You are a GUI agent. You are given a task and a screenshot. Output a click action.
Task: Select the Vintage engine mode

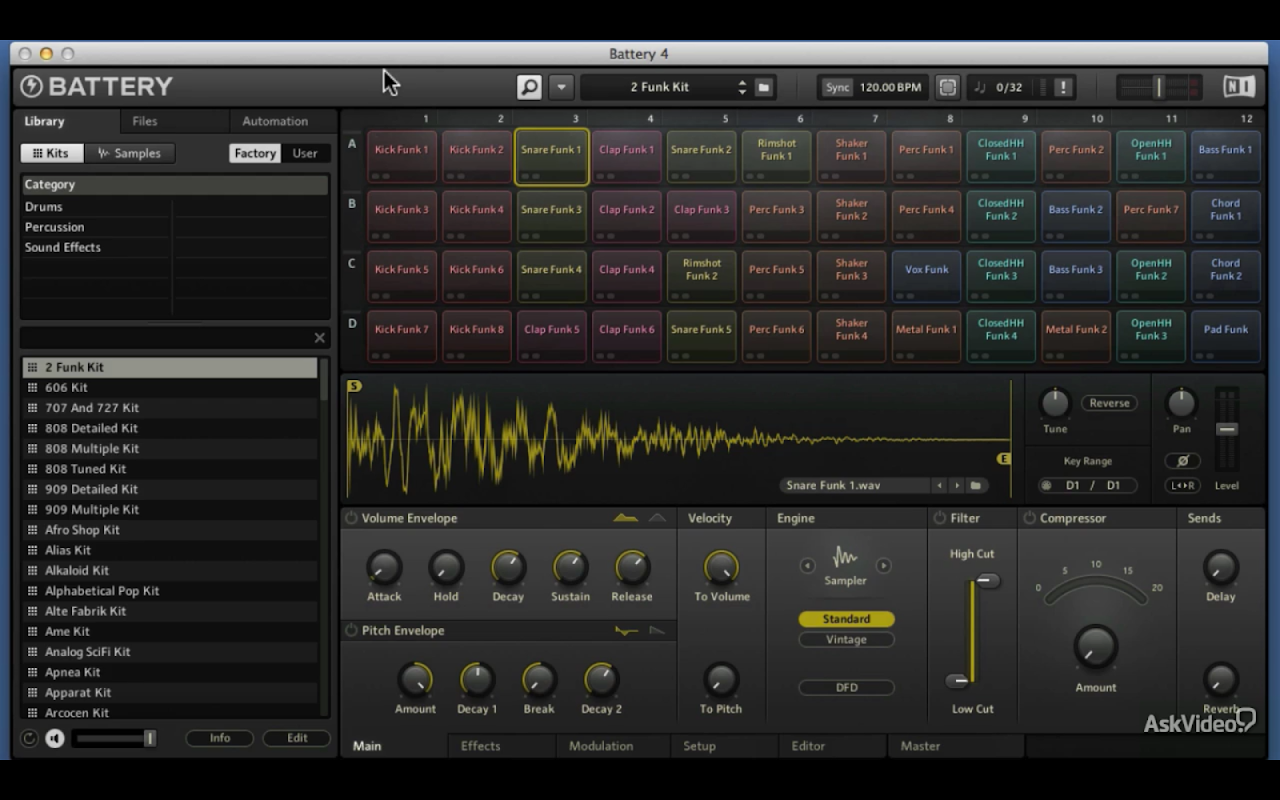click(846, 640)
